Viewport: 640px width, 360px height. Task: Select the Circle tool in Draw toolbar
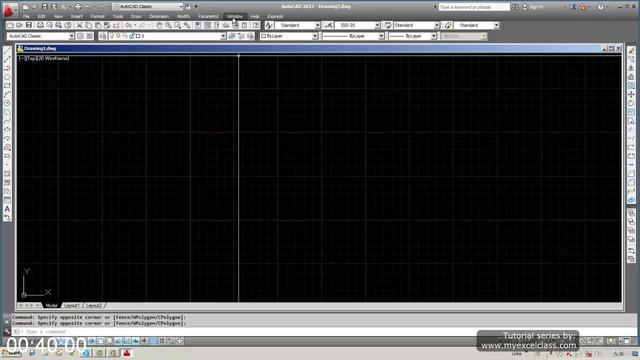(x=7, y=103)
